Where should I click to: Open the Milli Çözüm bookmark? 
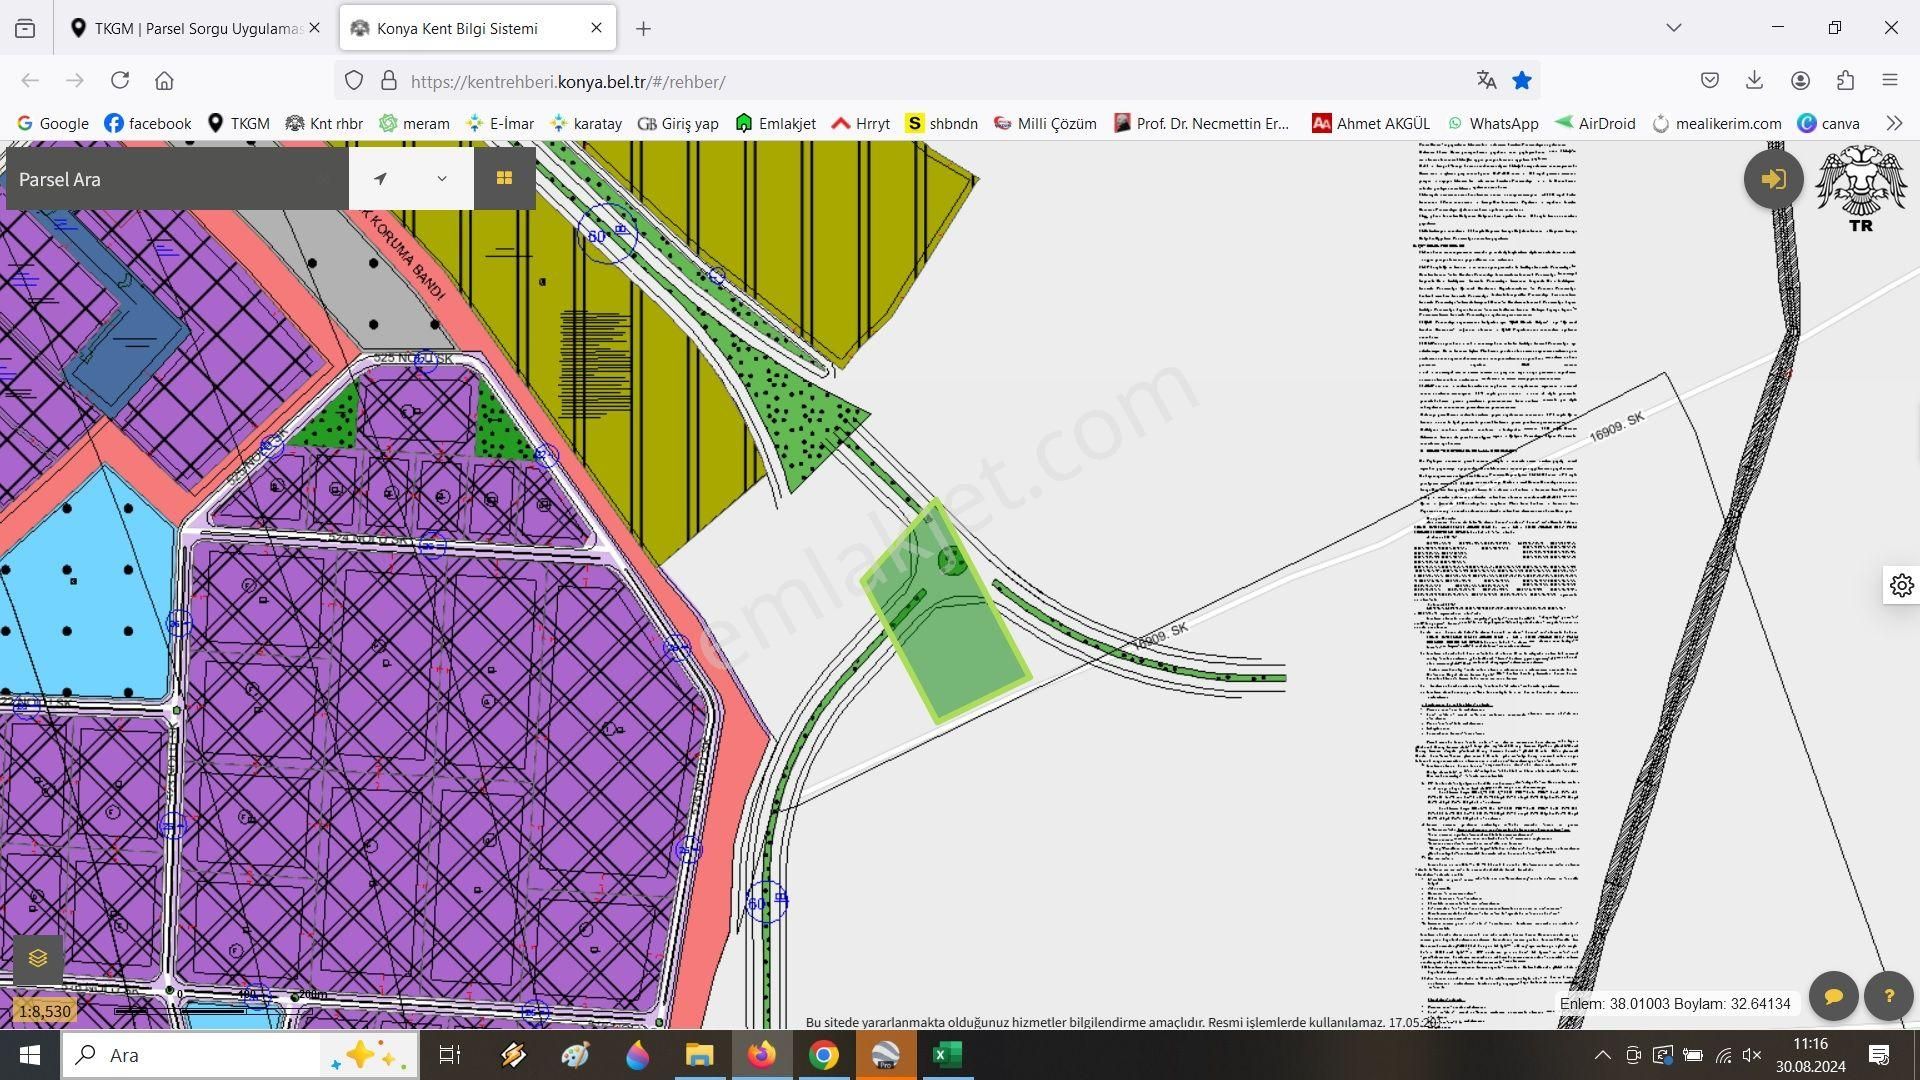tap(1045, 123)
